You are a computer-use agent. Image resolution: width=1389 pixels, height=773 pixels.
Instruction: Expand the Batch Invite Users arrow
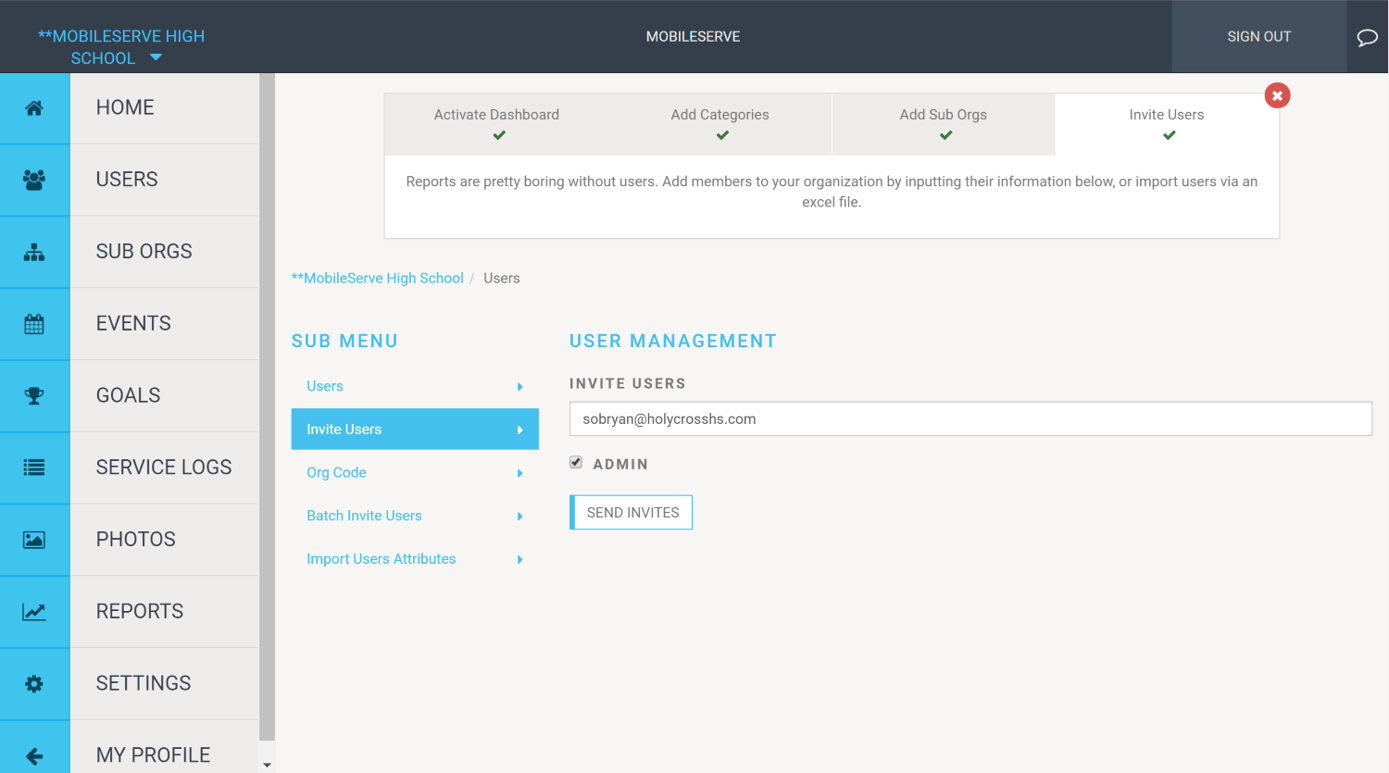[x=520, y=516]
